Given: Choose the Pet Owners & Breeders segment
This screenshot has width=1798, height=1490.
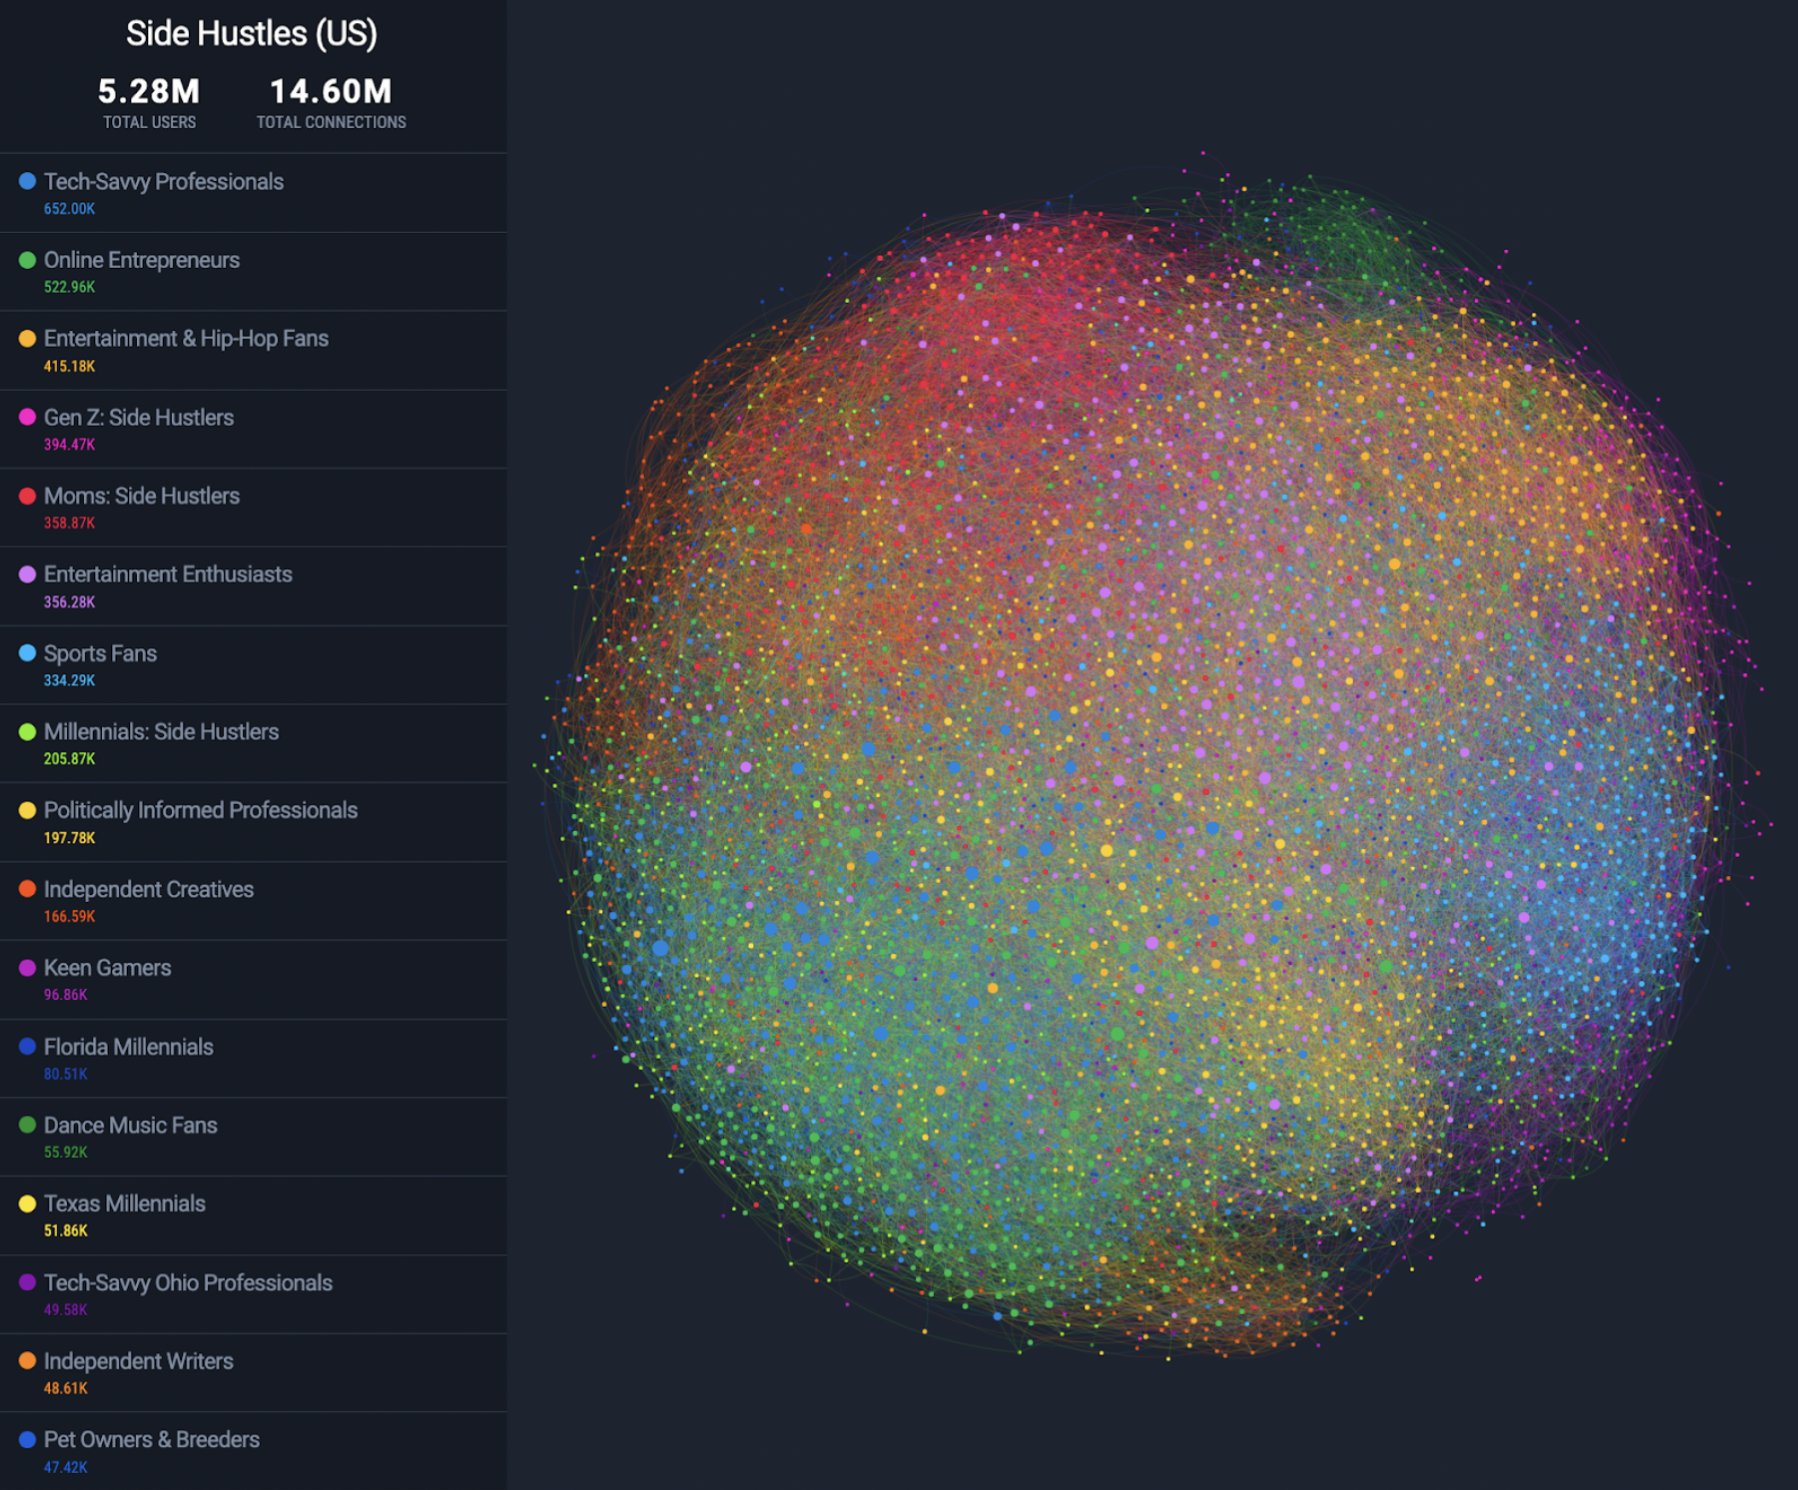Looking at the screenshot, I should 253,1451.
